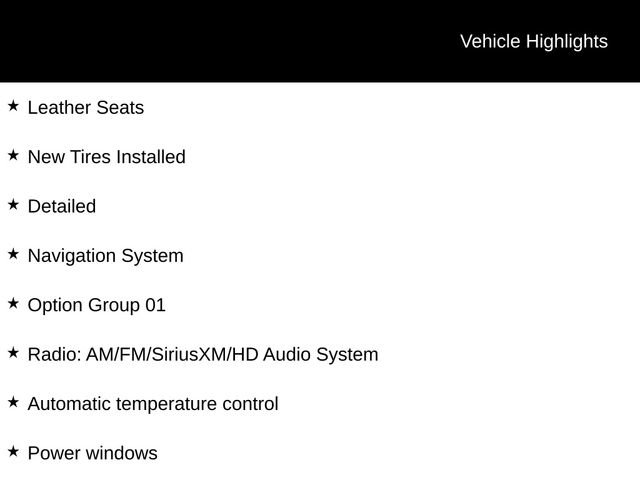The width and height of the screenshot is (640, 480).
Task: Open the Navigation System highlight text
Action: click(105, 256)
